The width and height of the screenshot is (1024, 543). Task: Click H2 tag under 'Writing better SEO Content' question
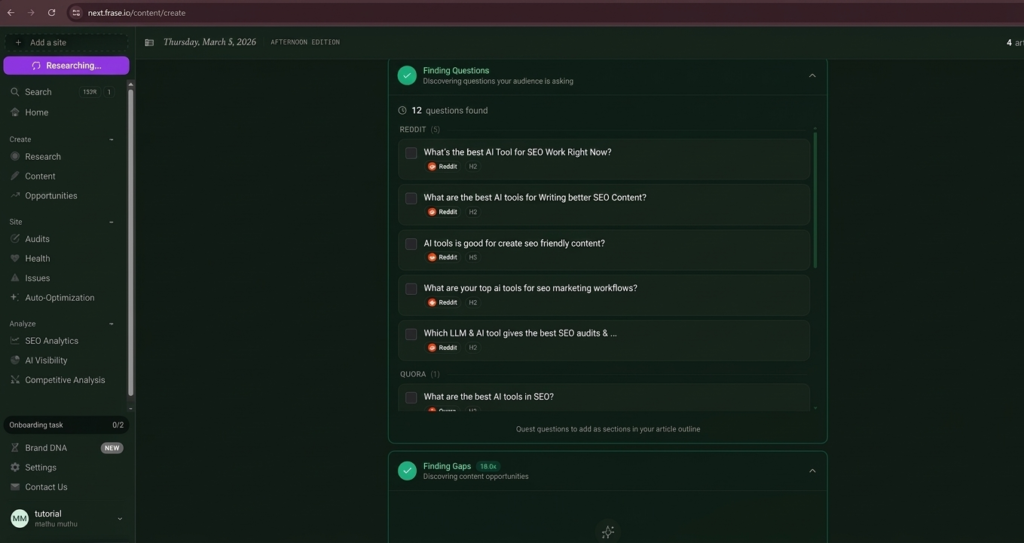click(473, 212)
